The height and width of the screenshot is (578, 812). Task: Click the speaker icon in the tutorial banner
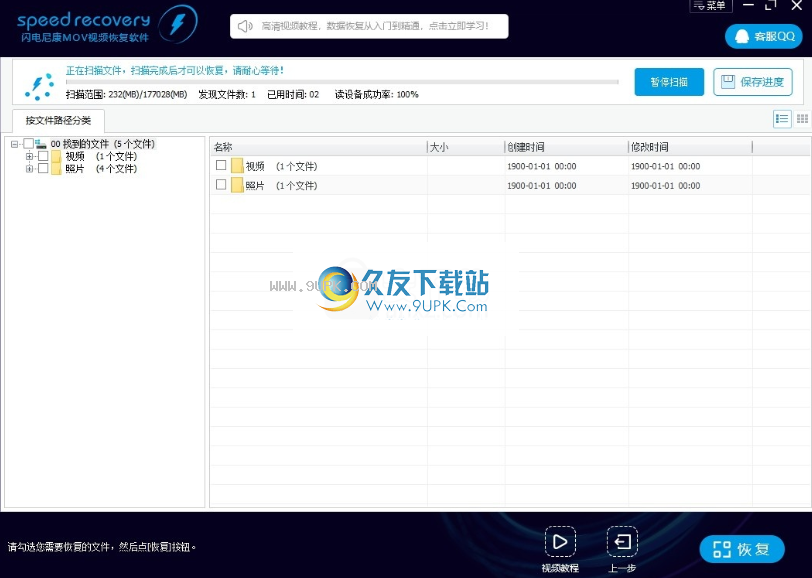(x=244, y=26)
